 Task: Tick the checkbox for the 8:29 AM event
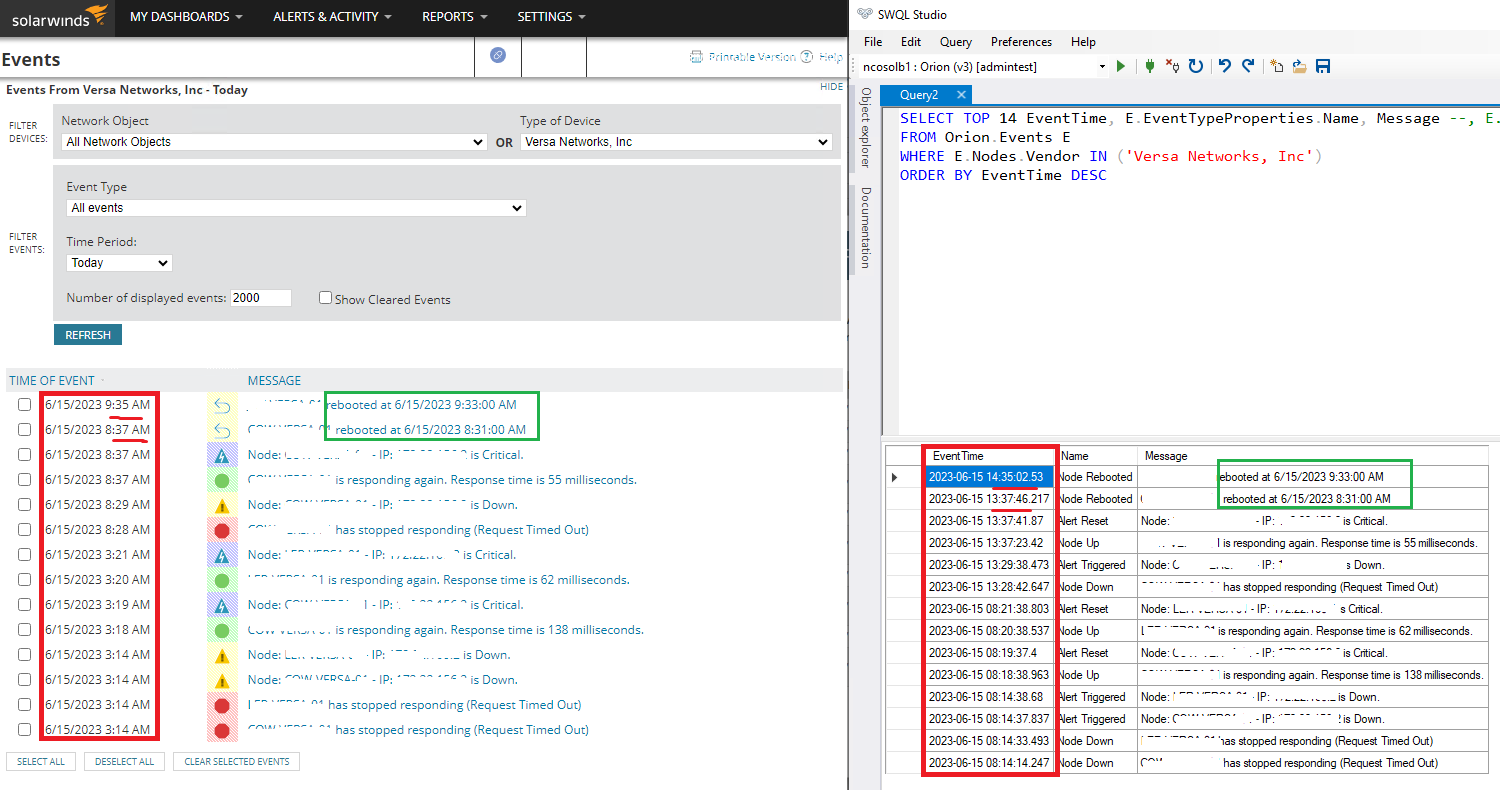24,505
